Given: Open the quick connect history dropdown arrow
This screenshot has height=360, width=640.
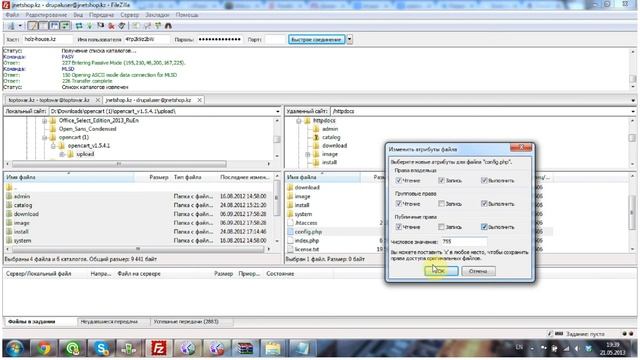Looking at the screenshot, I should tap(350, 40).
